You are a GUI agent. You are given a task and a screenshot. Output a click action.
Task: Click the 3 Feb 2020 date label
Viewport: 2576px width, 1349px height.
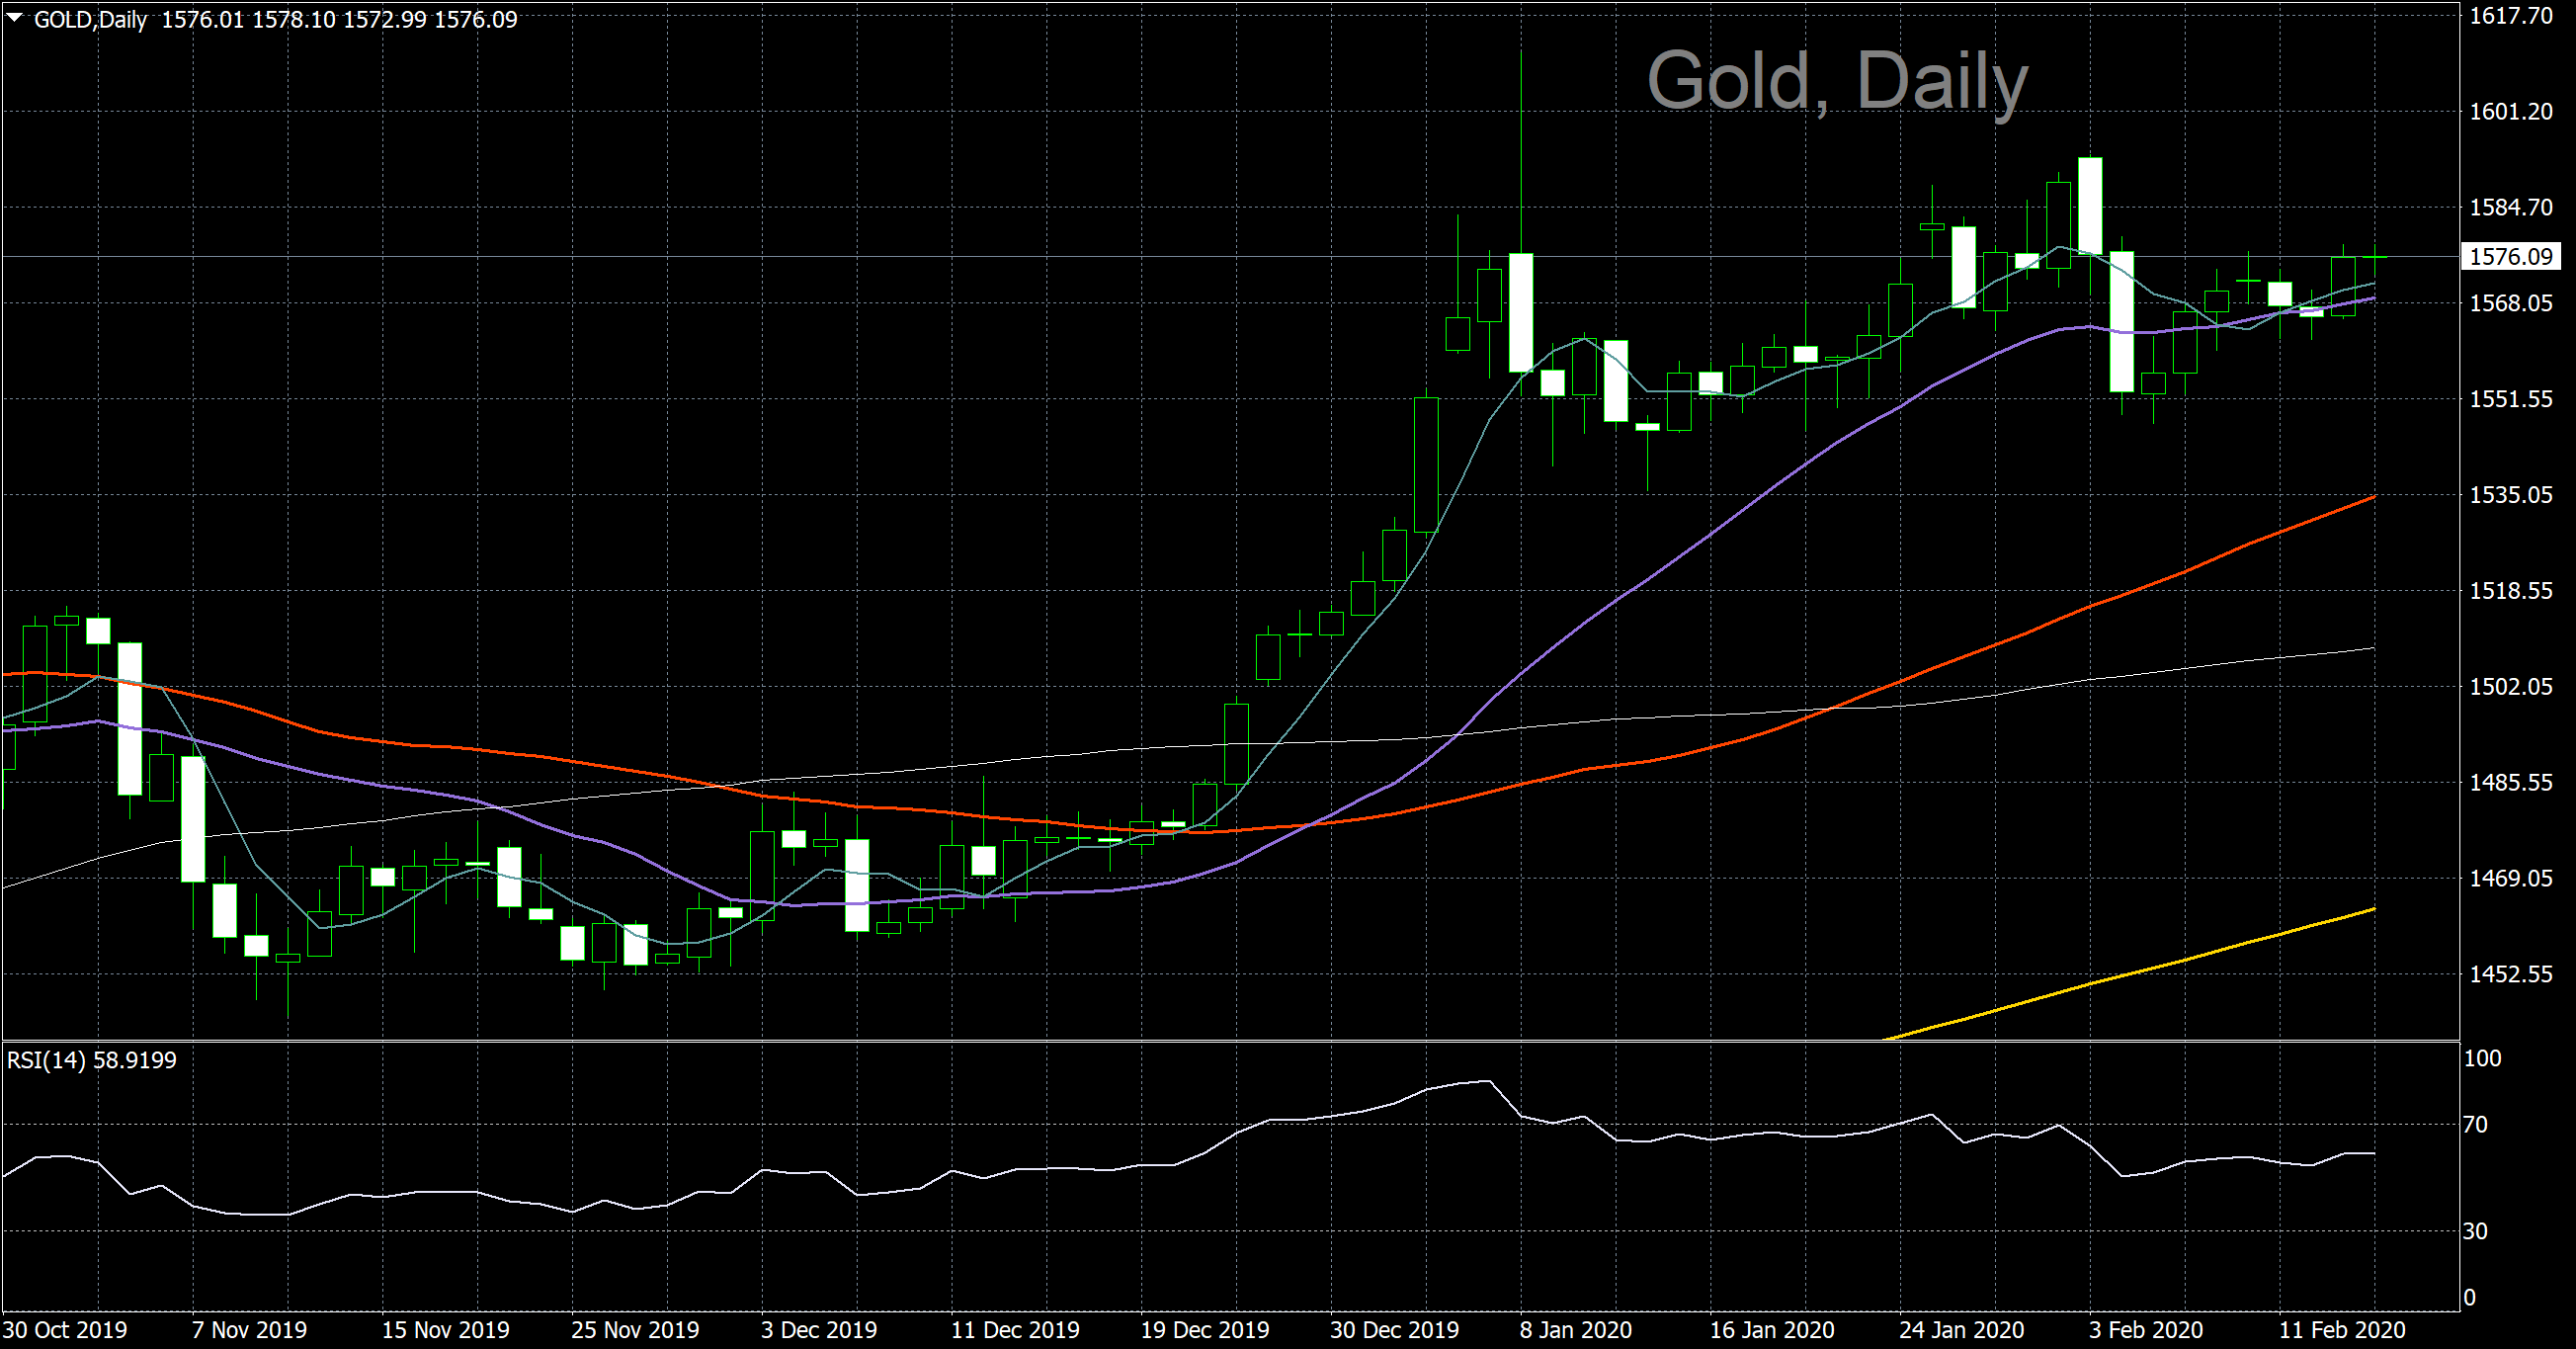point(2146,1330)
